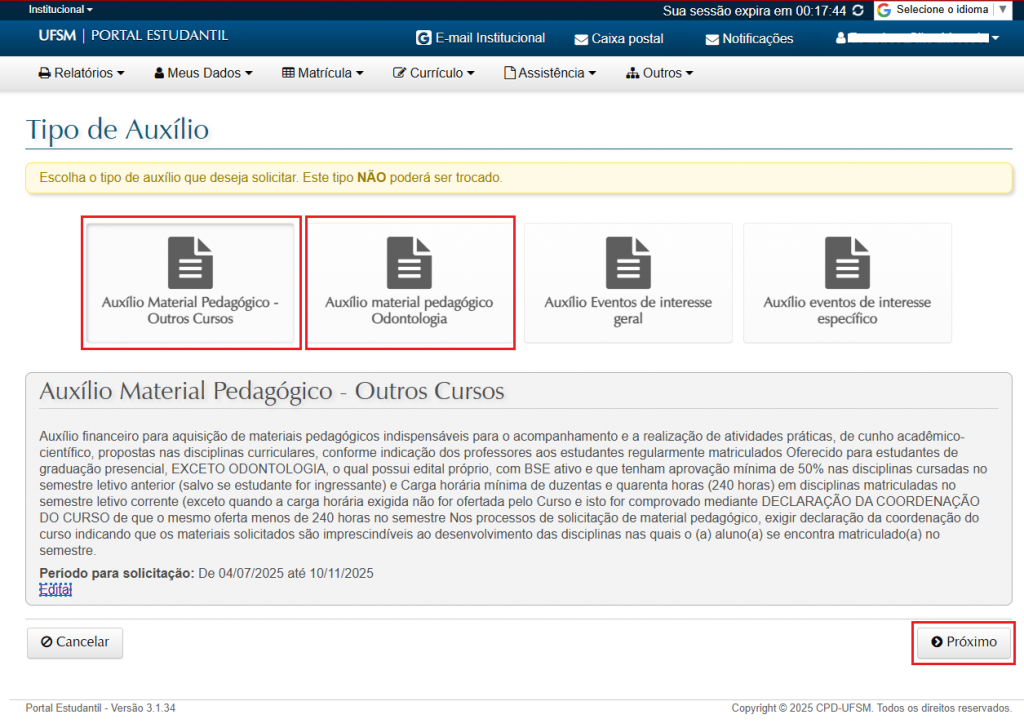Image resolution: width=1024 pixels, height=728 pixels.
Task: Choose Auxílio material pedagógico Odontologia card
Action: pyautogui.click(x=409, y=283)
